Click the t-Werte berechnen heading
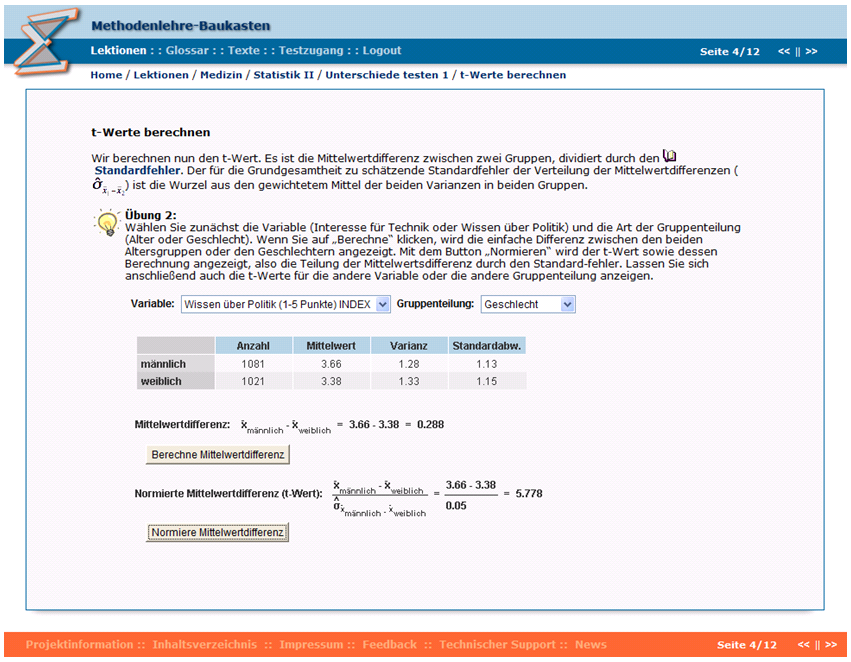 coord(151,132)
